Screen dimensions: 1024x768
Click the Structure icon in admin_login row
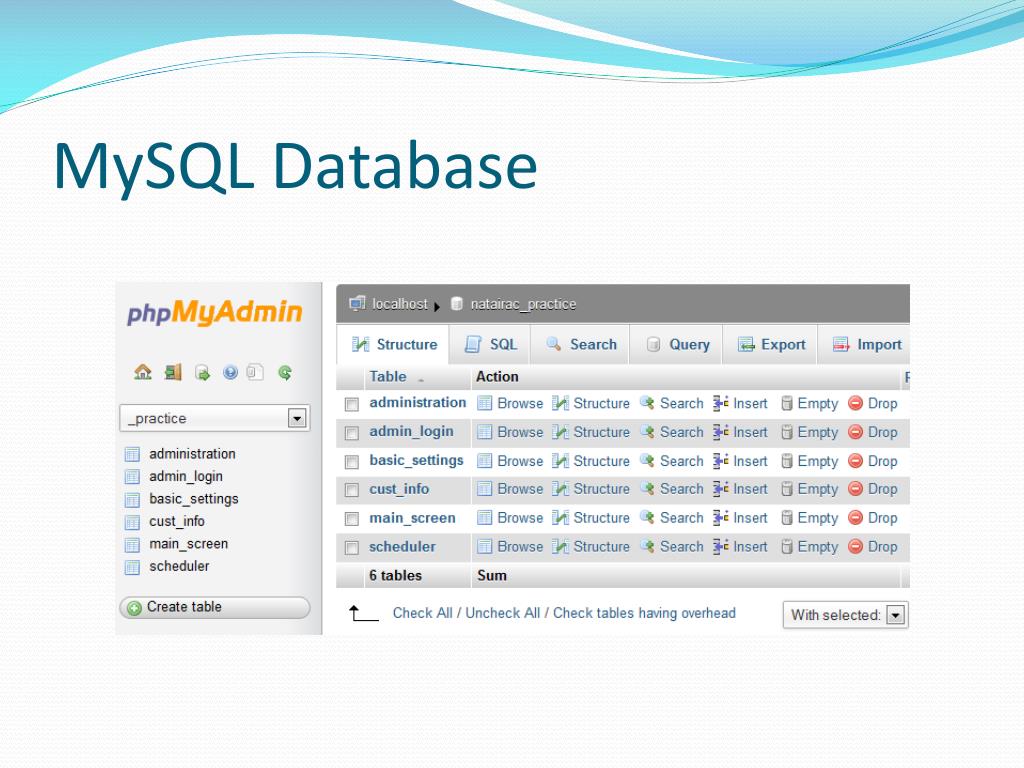pyautogui.click(x=560, y=432)
